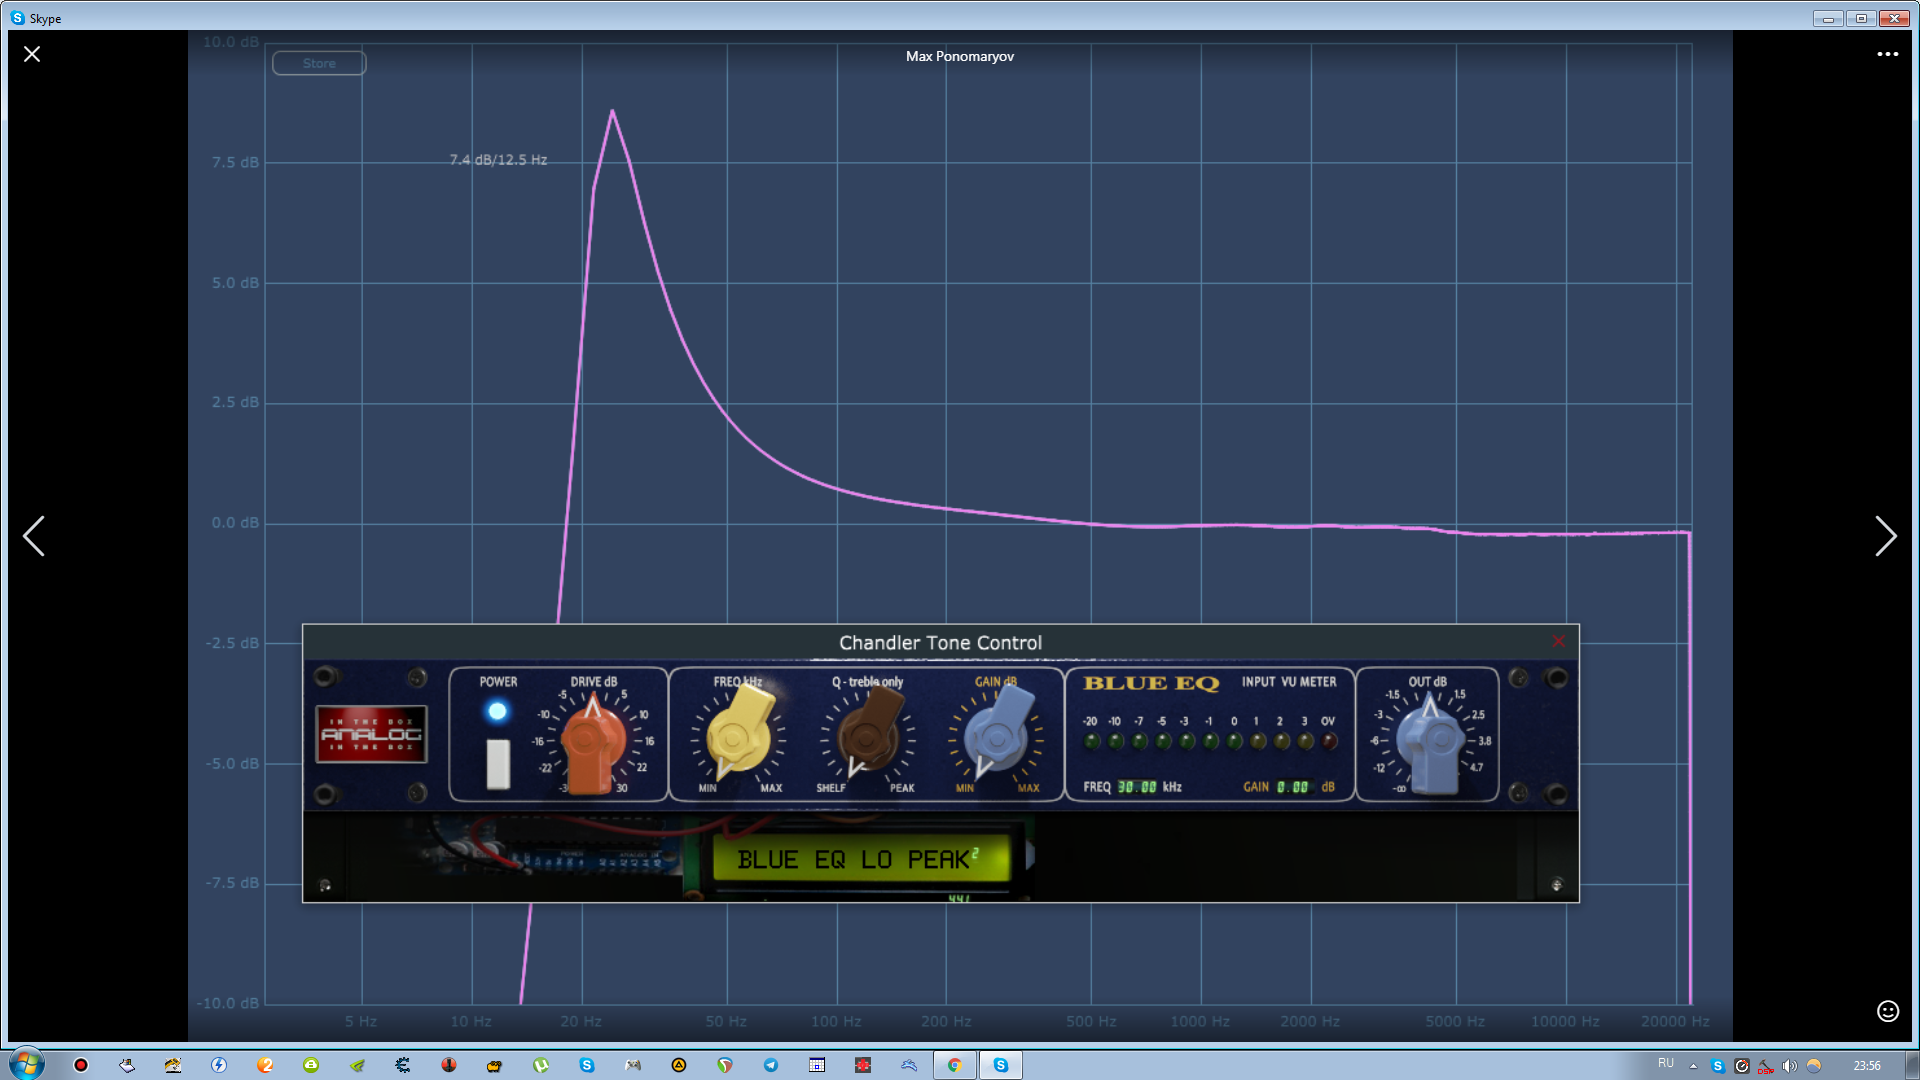The height and width of the screenshot is (1080, 1920).
Task: Close the Chandler Tone Control window
Action: (1558, 641)
